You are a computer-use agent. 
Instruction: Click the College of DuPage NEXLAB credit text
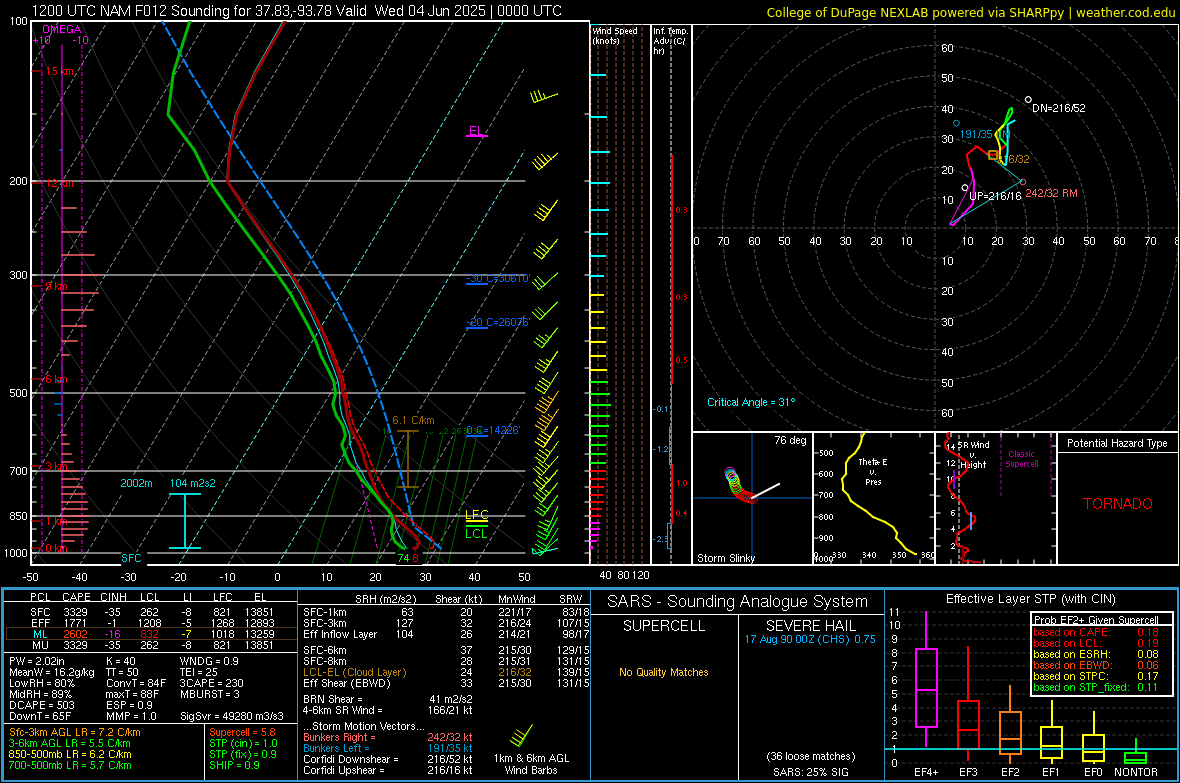(x=970, y=13)
